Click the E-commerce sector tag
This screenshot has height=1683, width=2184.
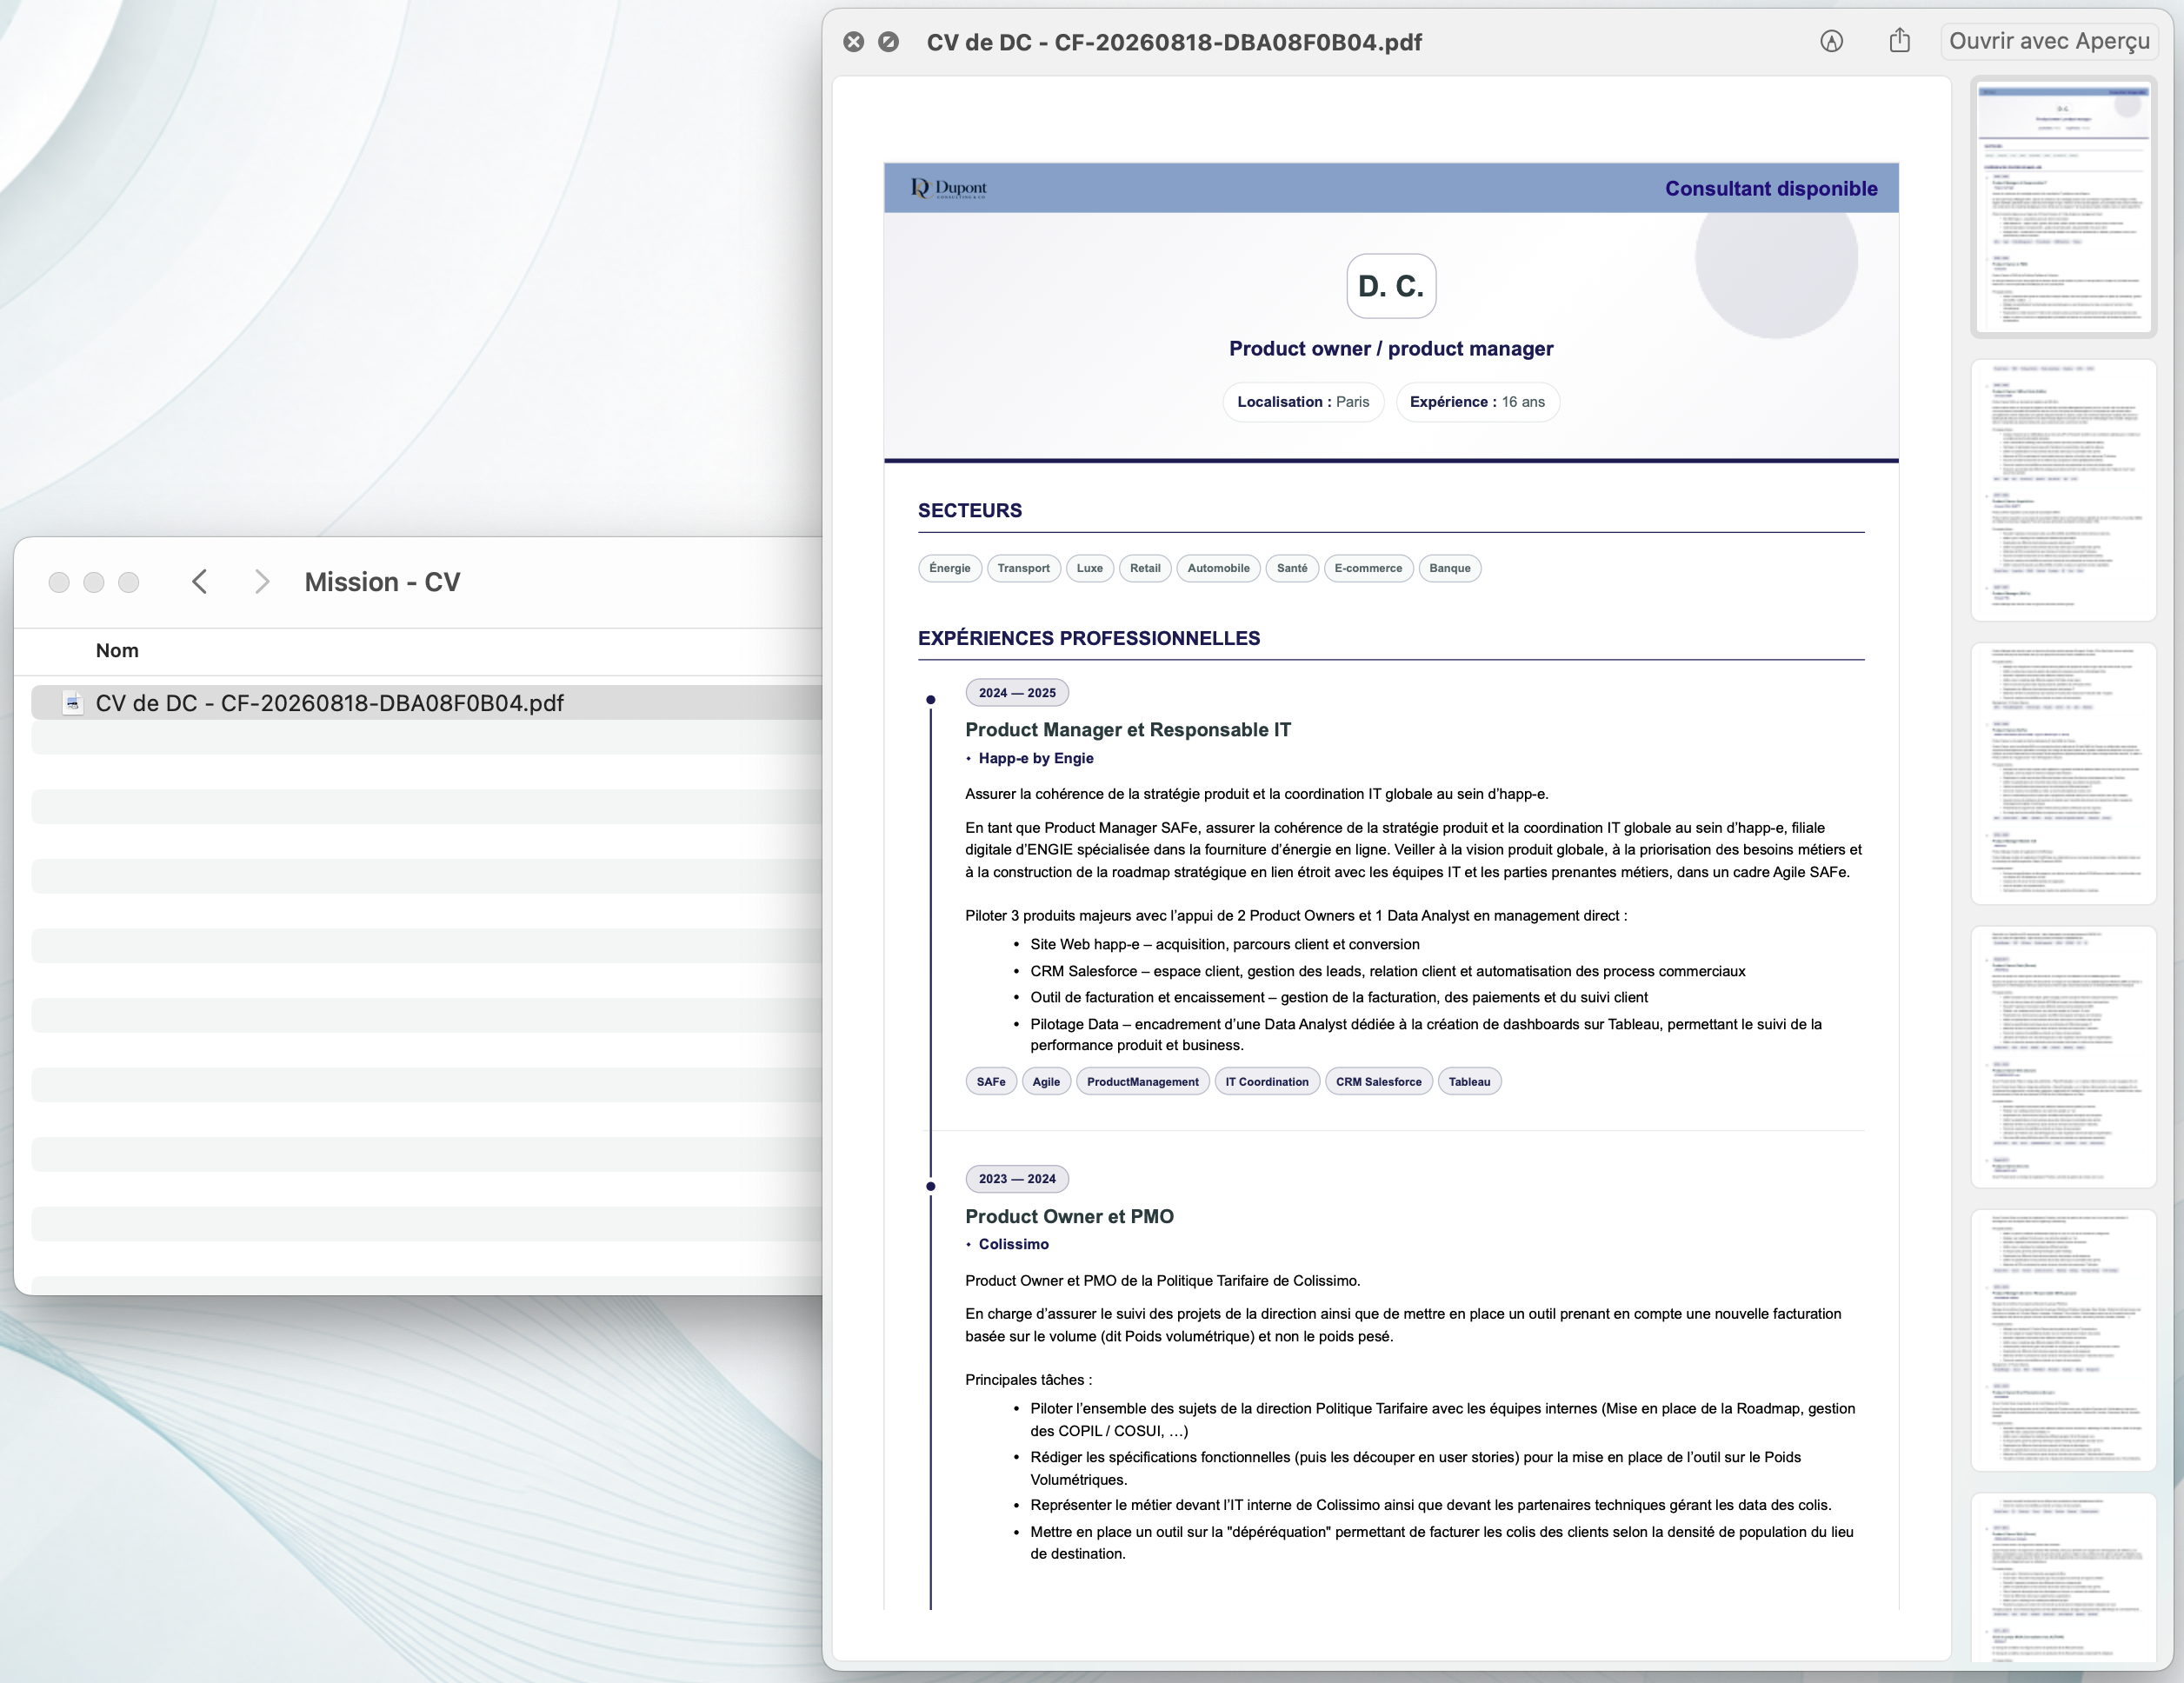click(x=1368, y=568)
